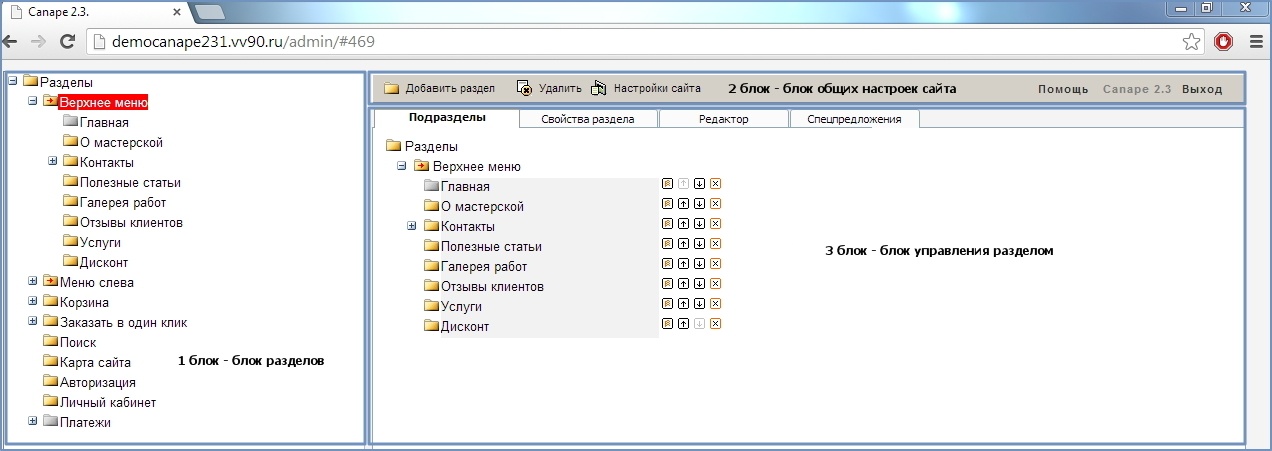Move Галерея работ down with arrow icon
This screenshot has height=451, width=1272.
[x=699, y=264]
